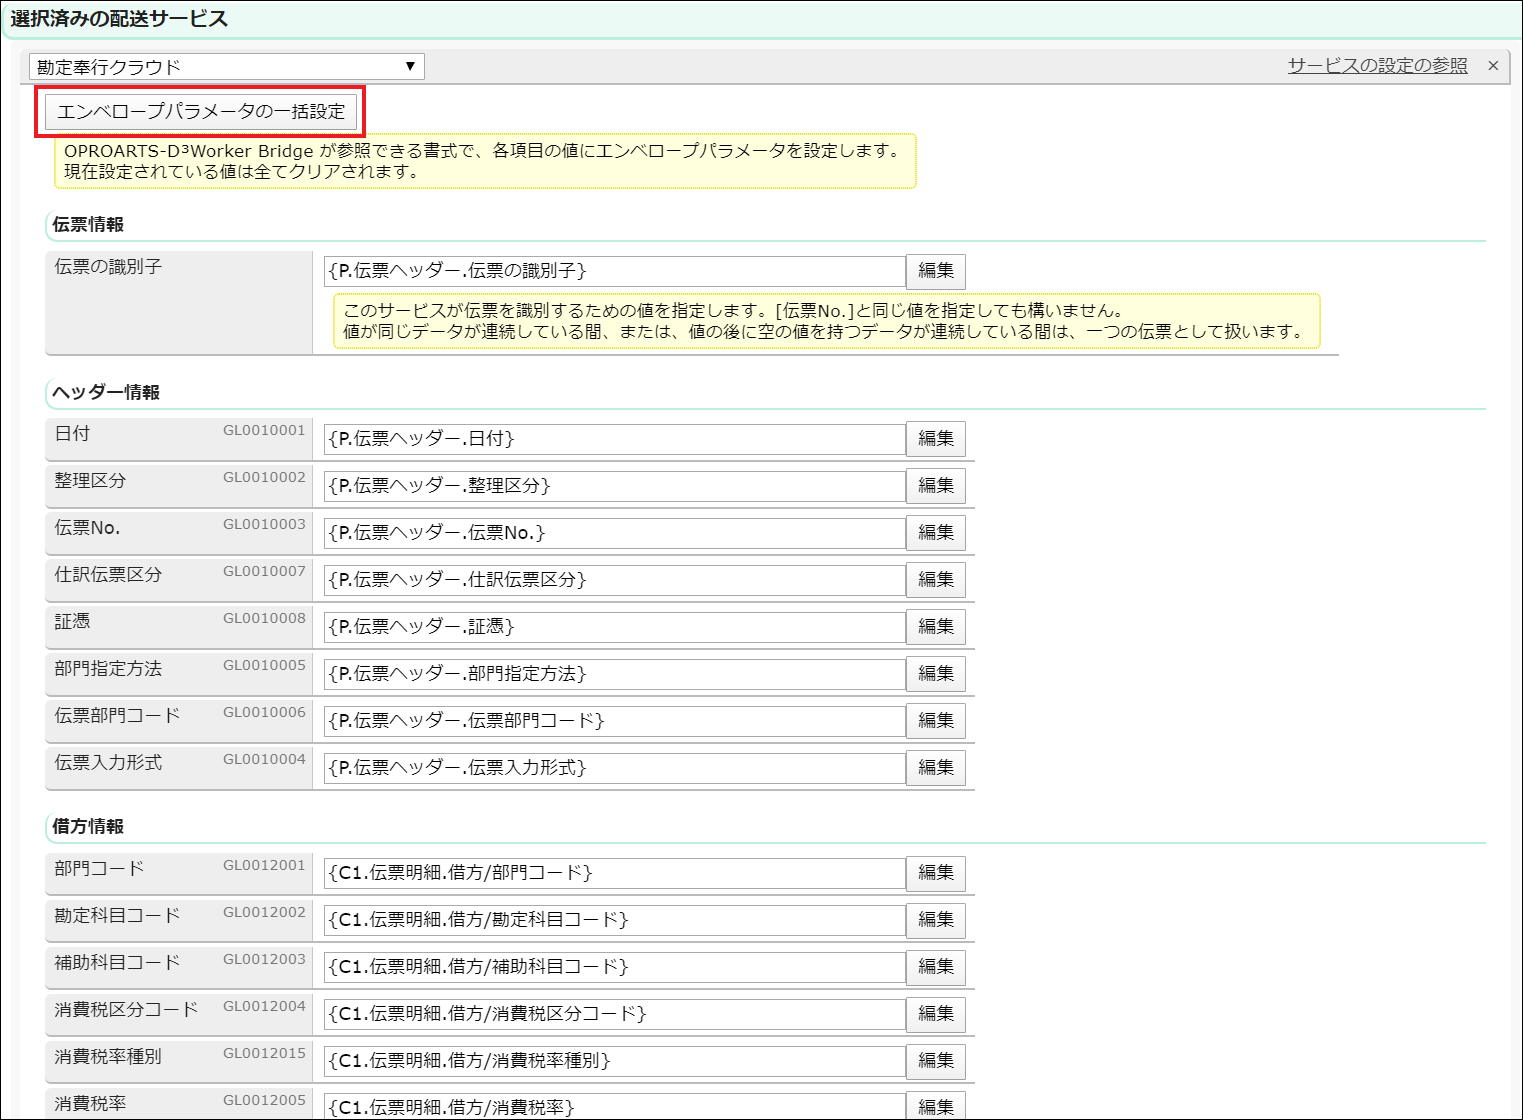This screenshot has width=1523, height=1120.
Task: Select the 補助科目コード input field
Action: pos(614,967)
